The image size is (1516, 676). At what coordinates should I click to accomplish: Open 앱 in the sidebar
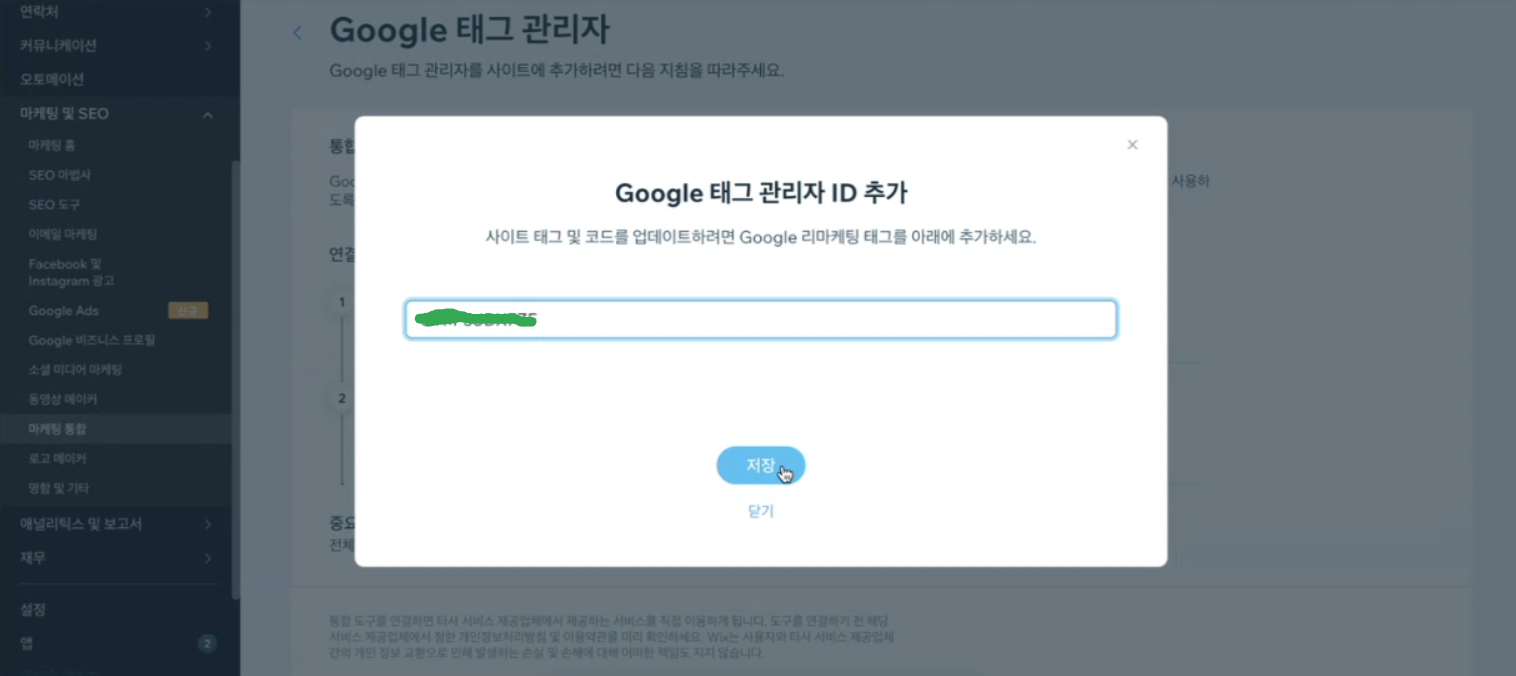[x=26, y=643]
